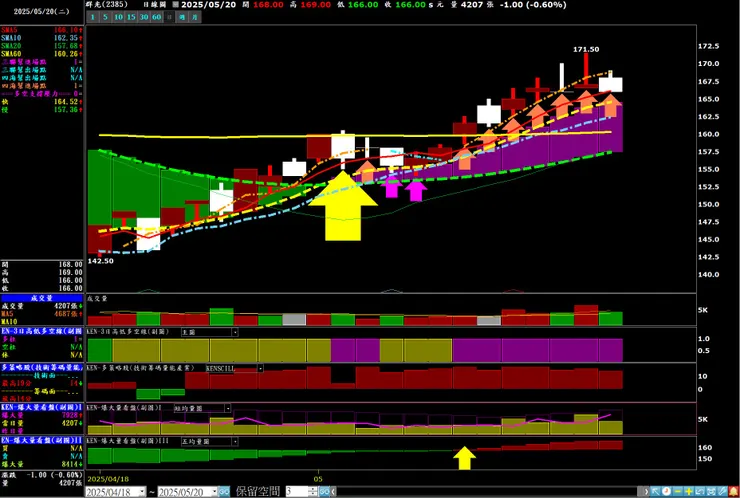740x498 pixels.
Task: Click the SMA60 legend entry
Action: tap(42, 54)
